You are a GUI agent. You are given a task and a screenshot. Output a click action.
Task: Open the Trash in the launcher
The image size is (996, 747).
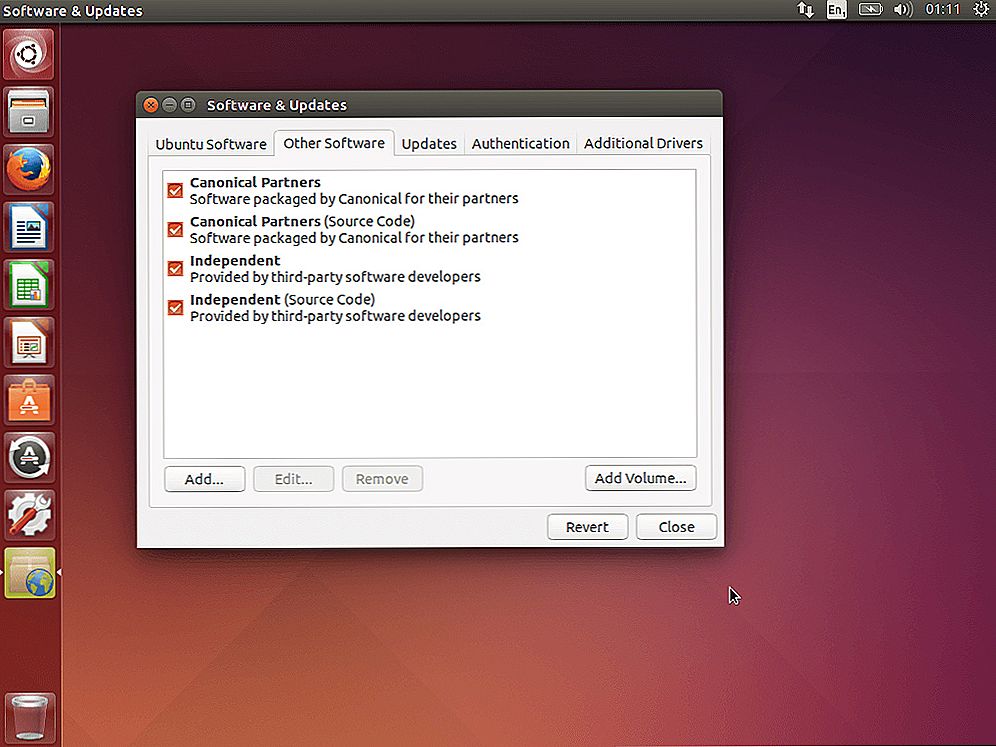[29, 718]
